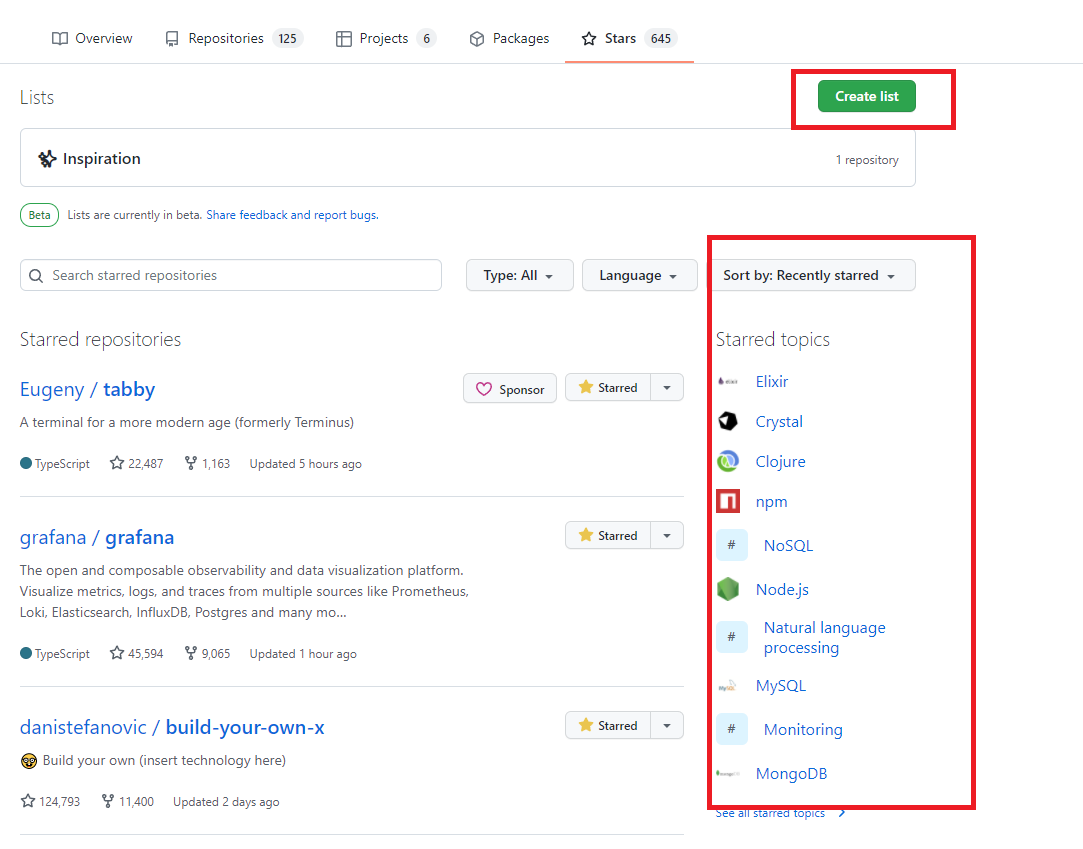Click the Elixir topic logo icon

(728, 382)
